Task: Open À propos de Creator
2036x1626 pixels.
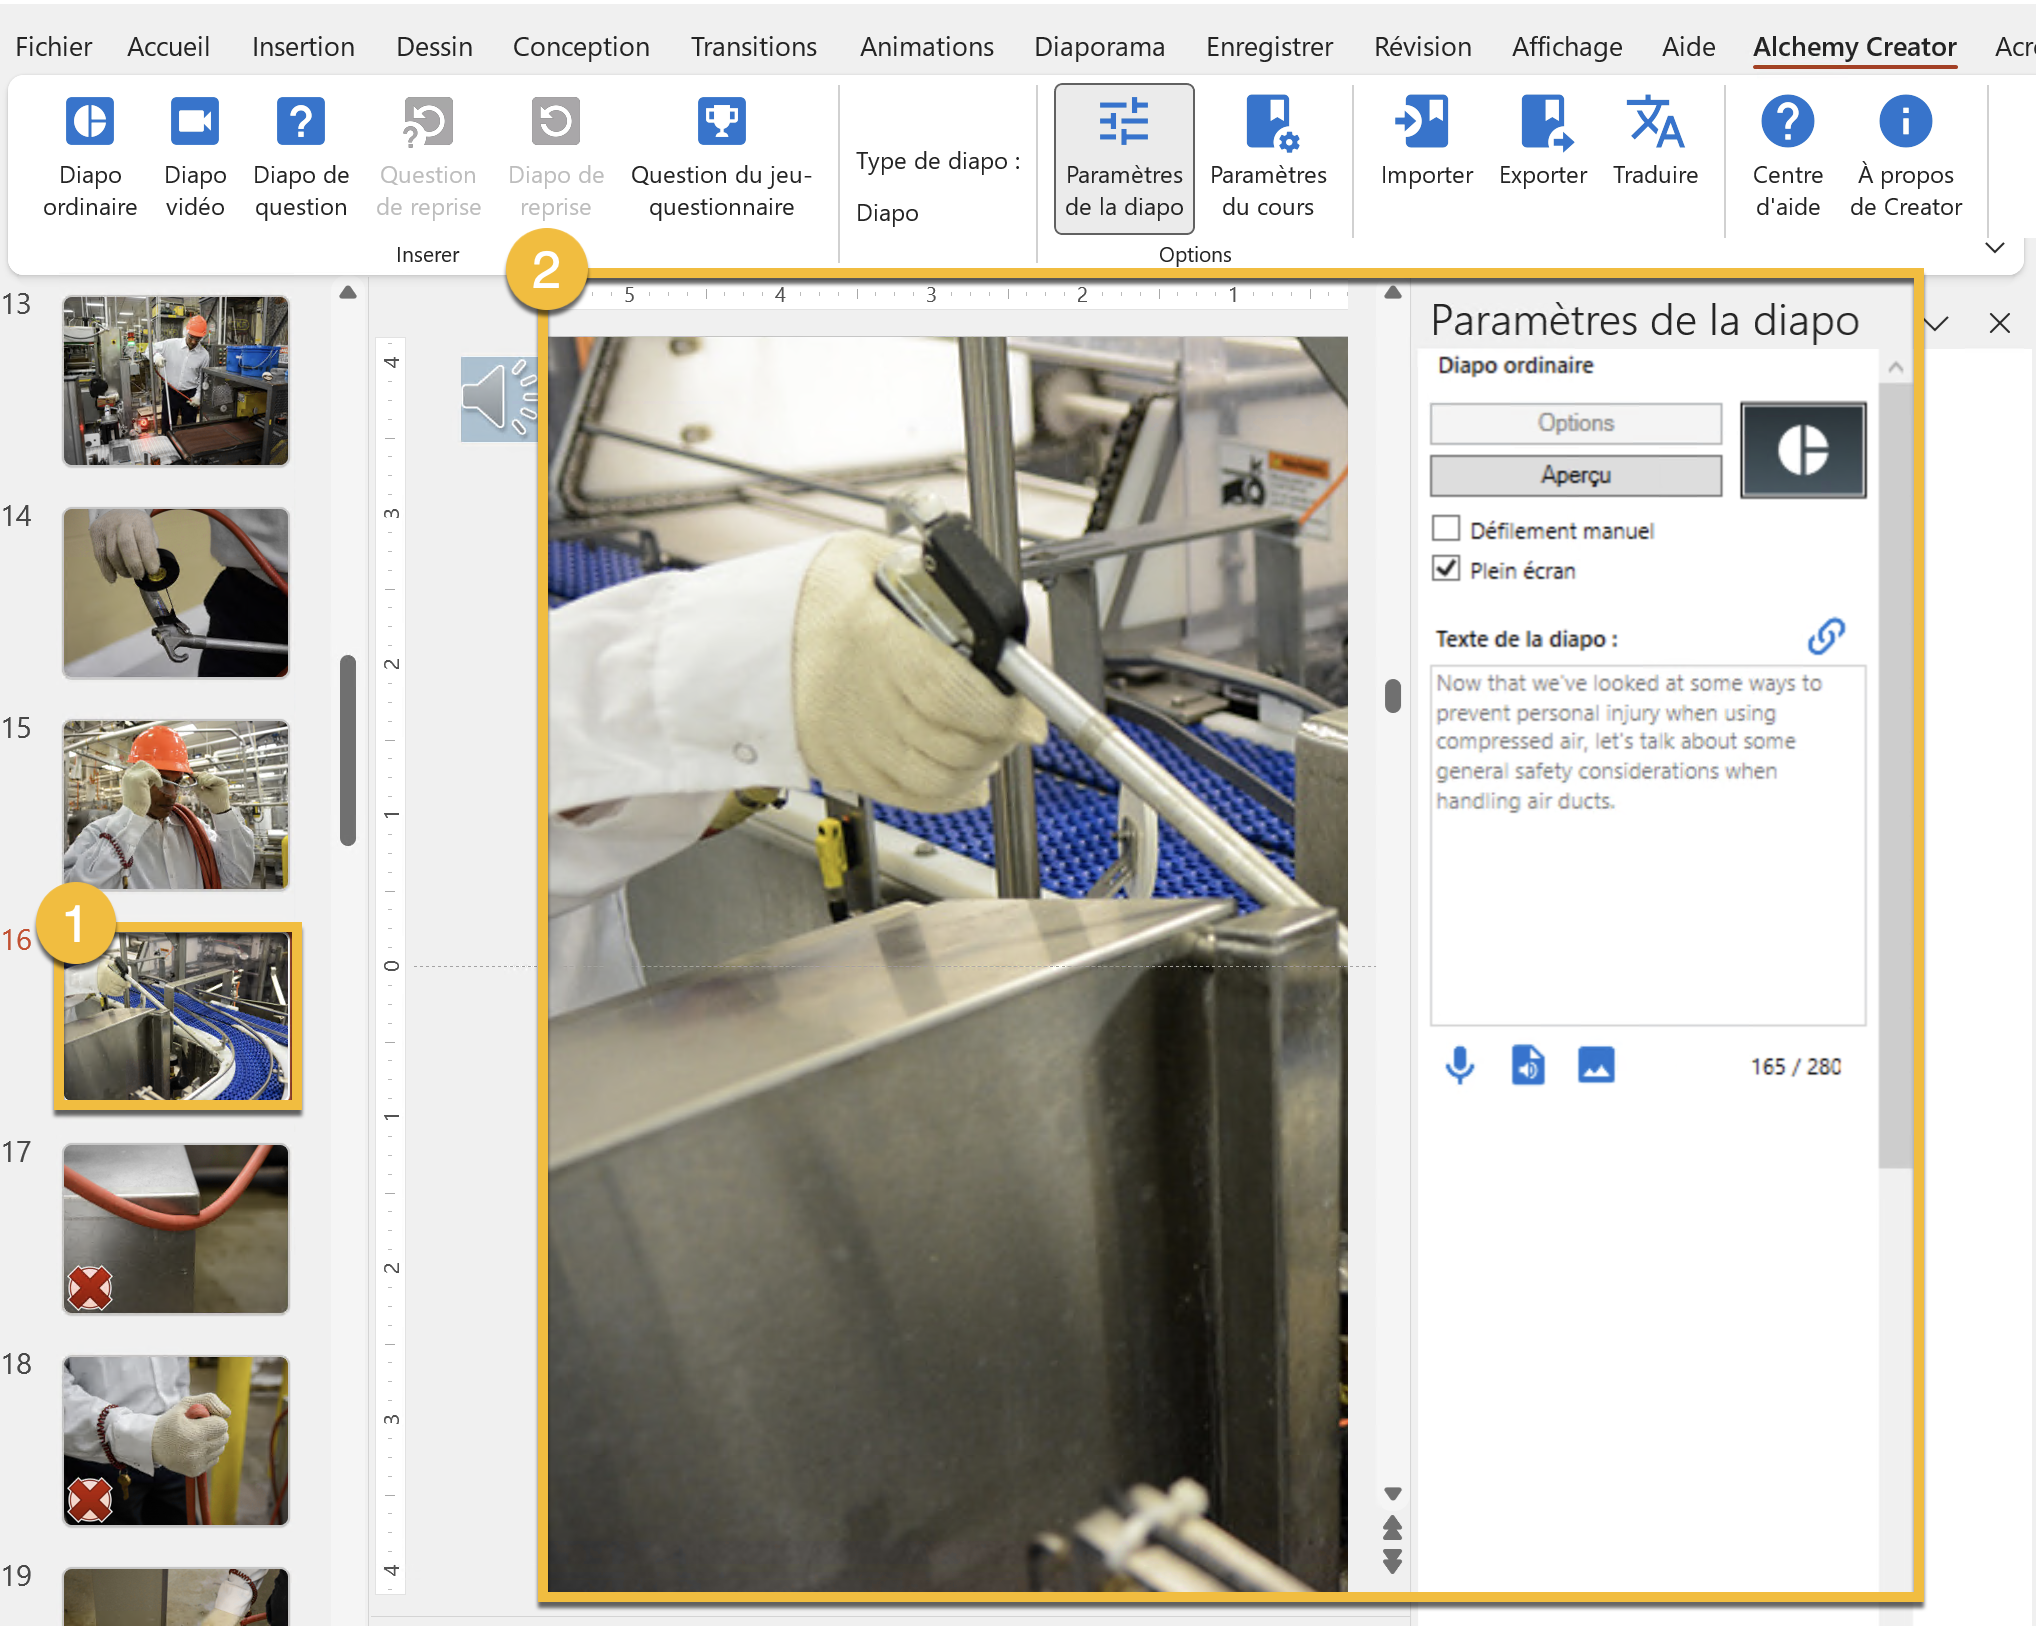Action: coord(1906,159)
